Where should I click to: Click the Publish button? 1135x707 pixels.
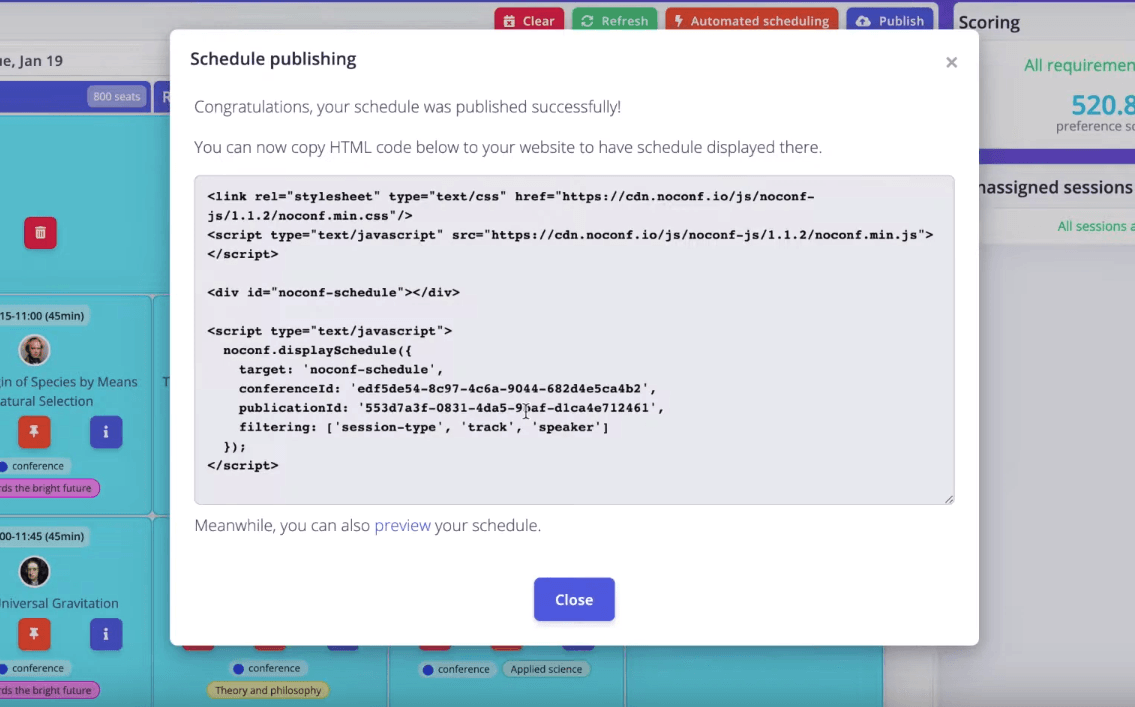(x=890, y=20)
